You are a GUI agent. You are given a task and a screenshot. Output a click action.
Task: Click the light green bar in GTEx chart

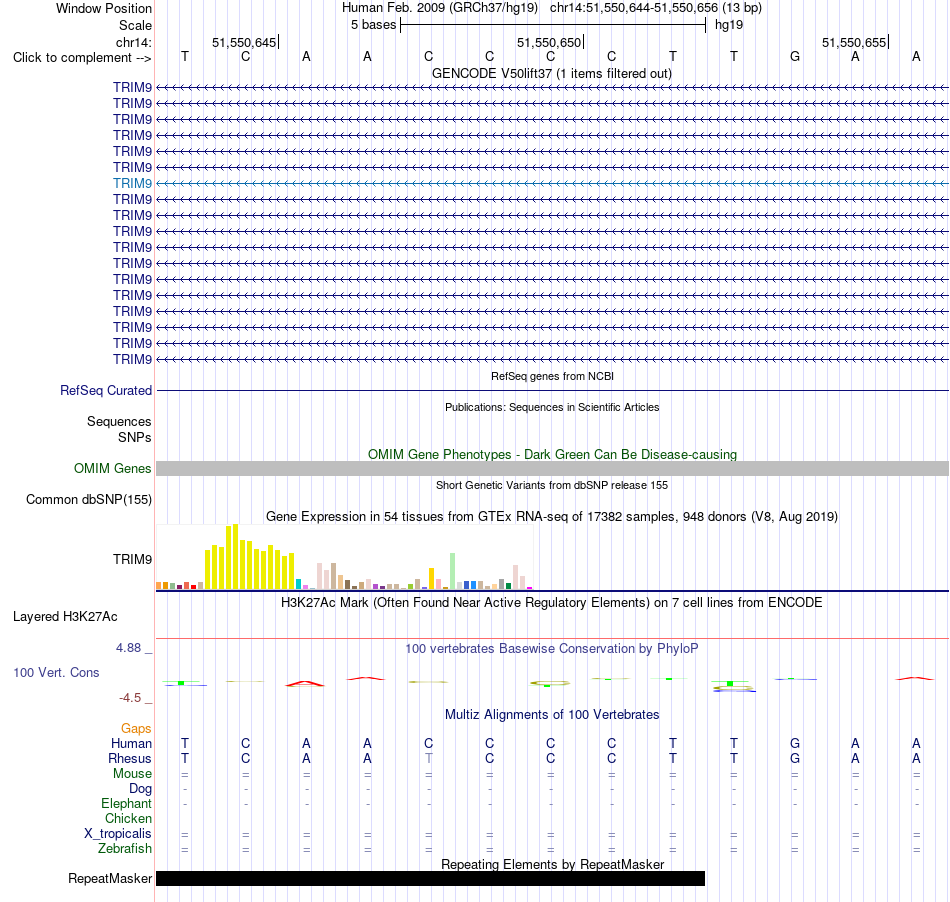453,571
